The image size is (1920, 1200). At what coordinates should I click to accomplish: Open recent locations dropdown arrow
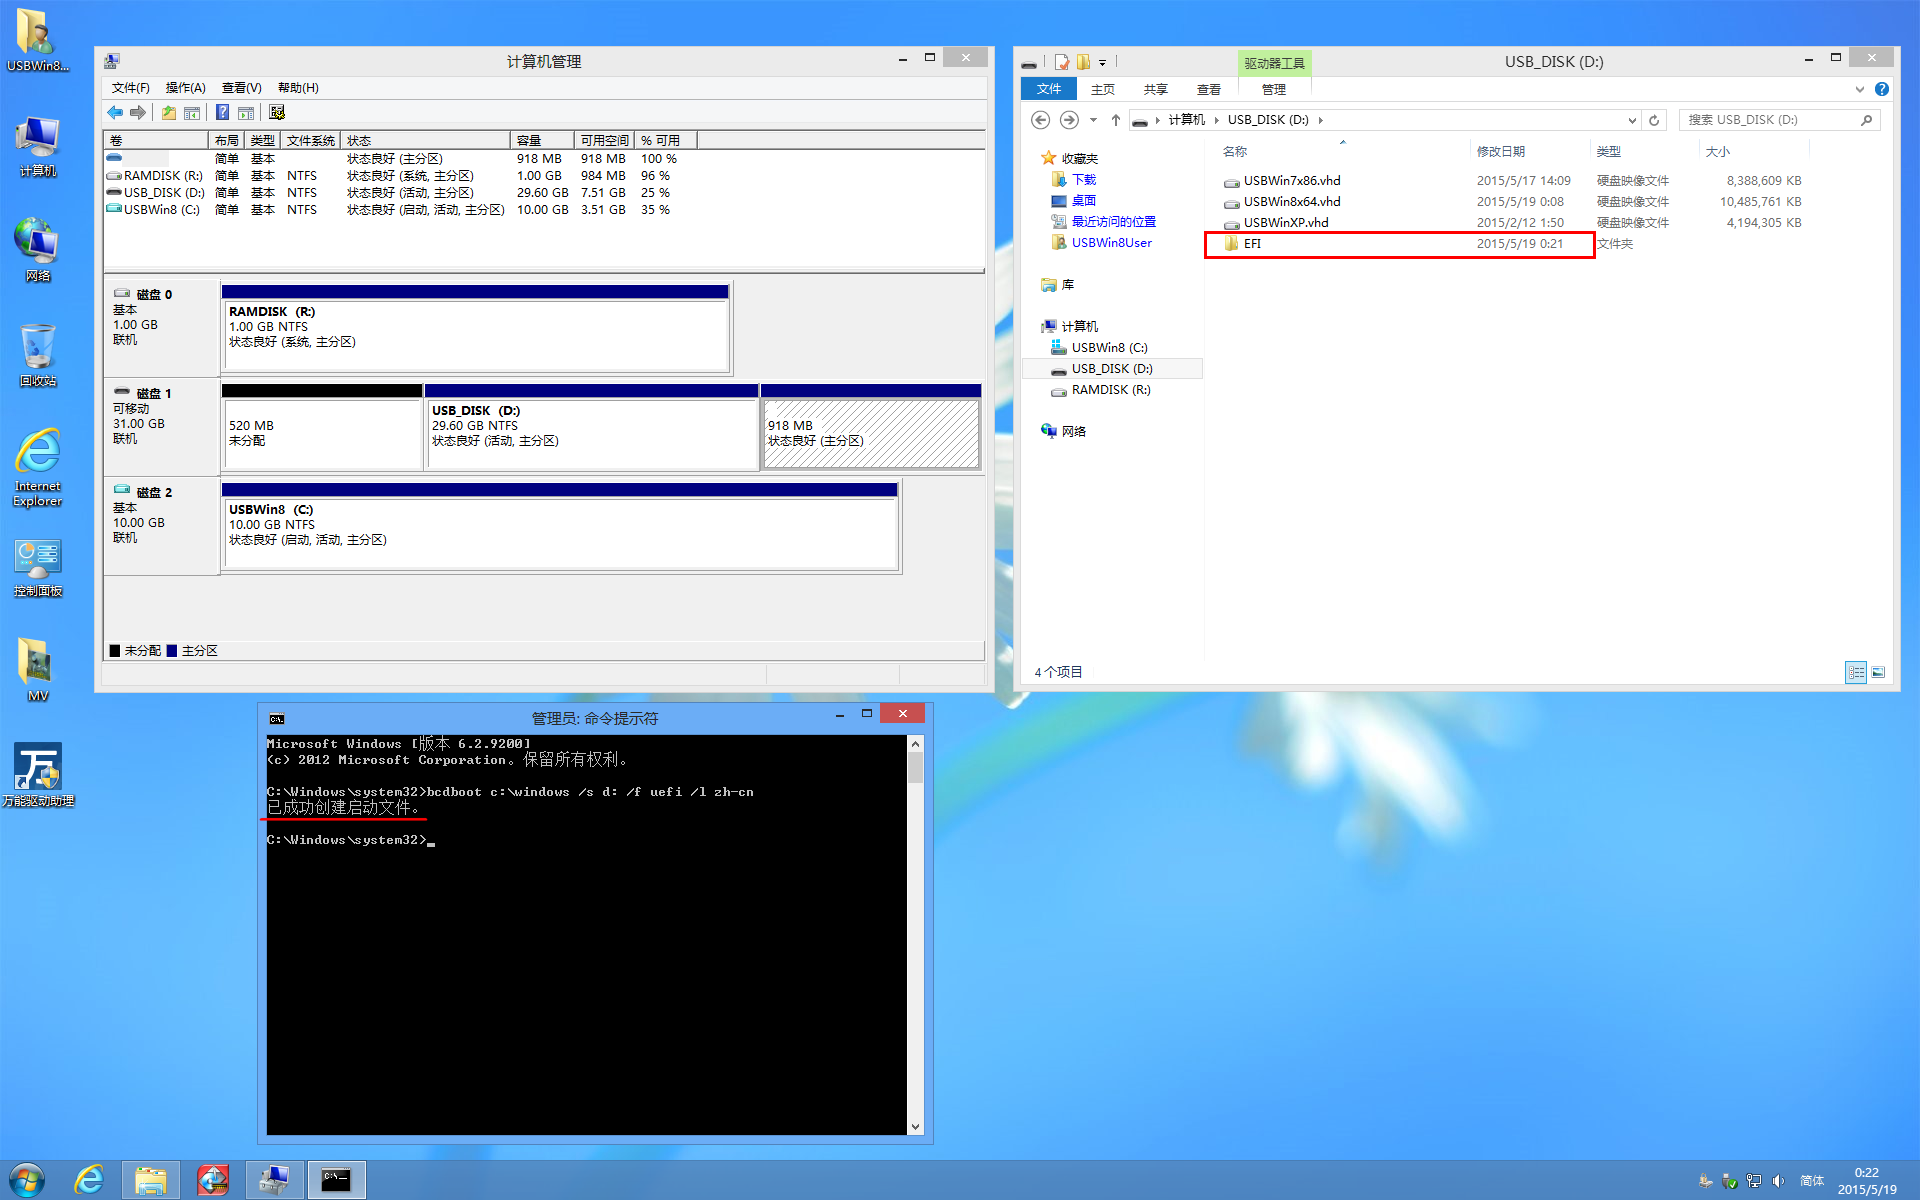(1093, 120)
